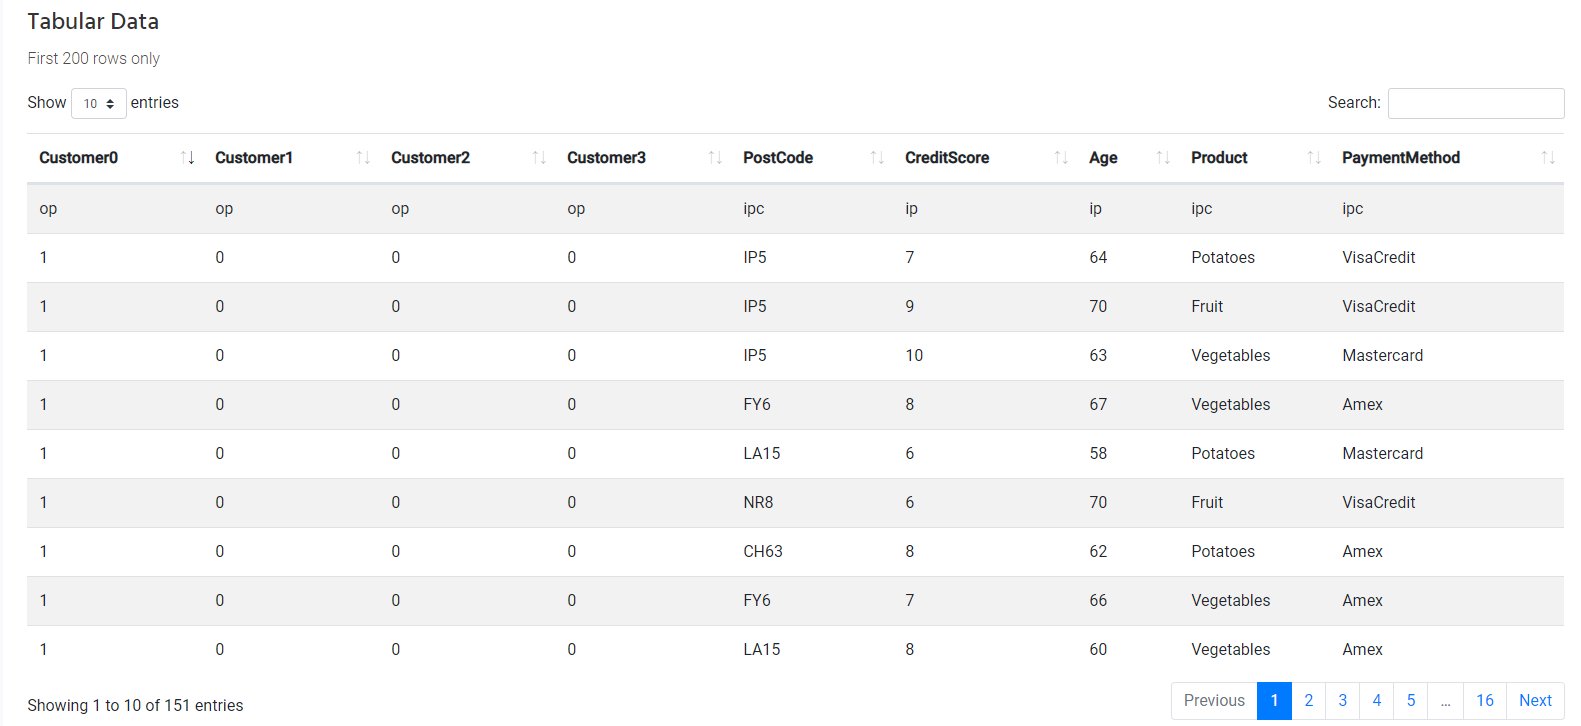Click the blue CreditScore value 10 link
The width and height of the screenshot is (1581, 726).
tap(913, 355)
